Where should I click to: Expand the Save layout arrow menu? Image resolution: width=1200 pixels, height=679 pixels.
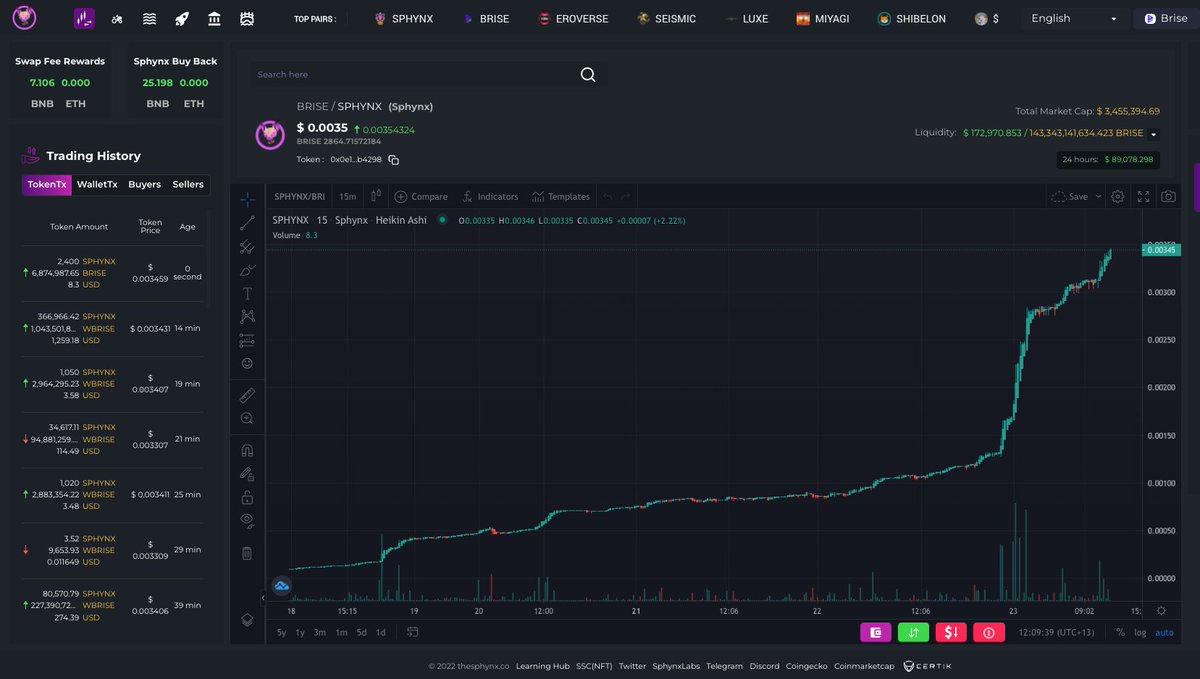(x=1098, y=197)
